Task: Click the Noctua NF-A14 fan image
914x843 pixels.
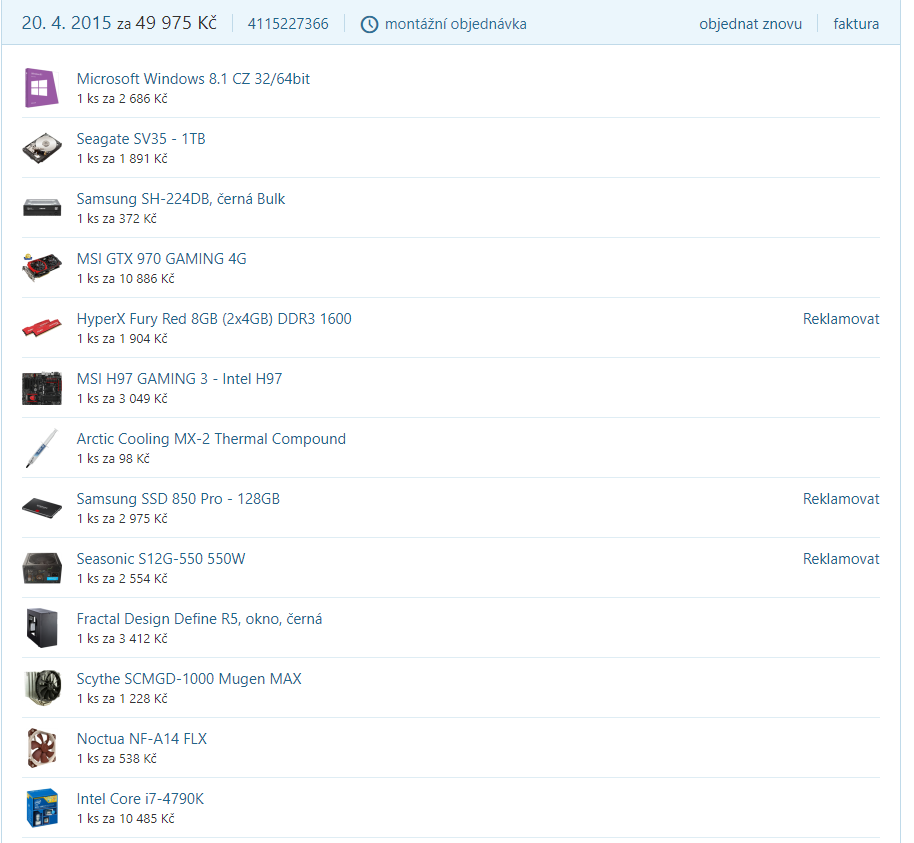Action: click(x=42, y=748)
